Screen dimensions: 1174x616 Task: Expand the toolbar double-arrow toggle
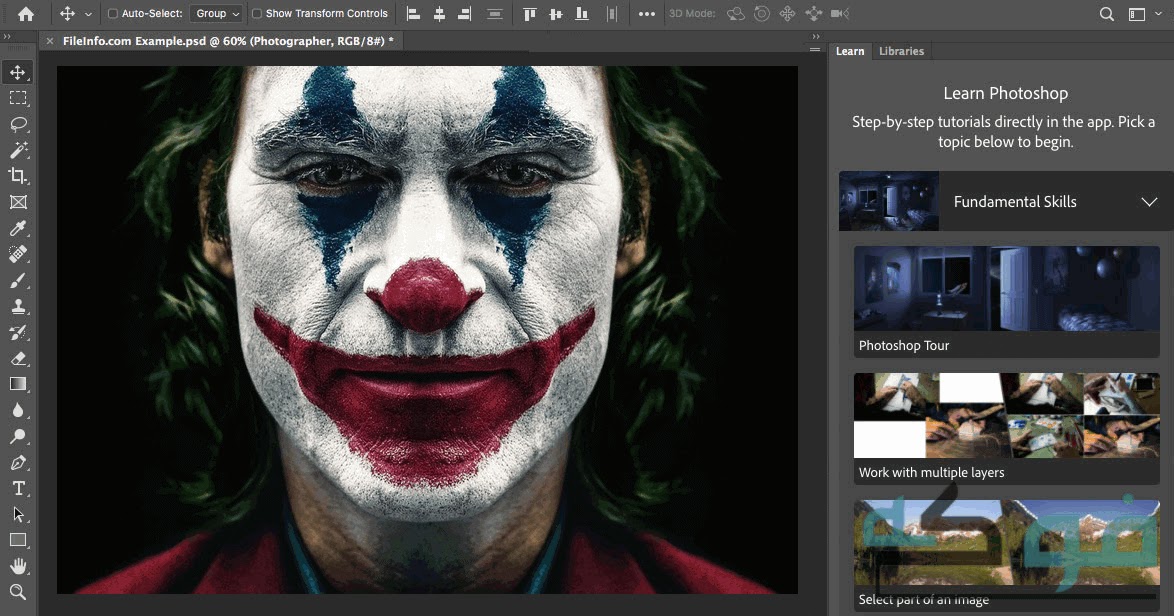tap(7, 37)
